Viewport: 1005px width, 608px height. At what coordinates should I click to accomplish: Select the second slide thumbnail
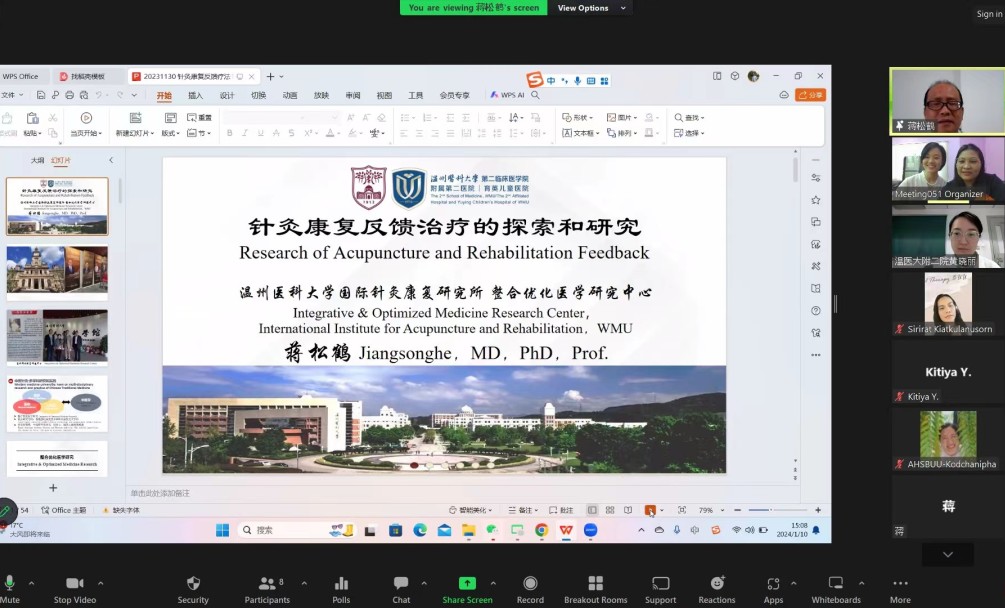point(57,270)
